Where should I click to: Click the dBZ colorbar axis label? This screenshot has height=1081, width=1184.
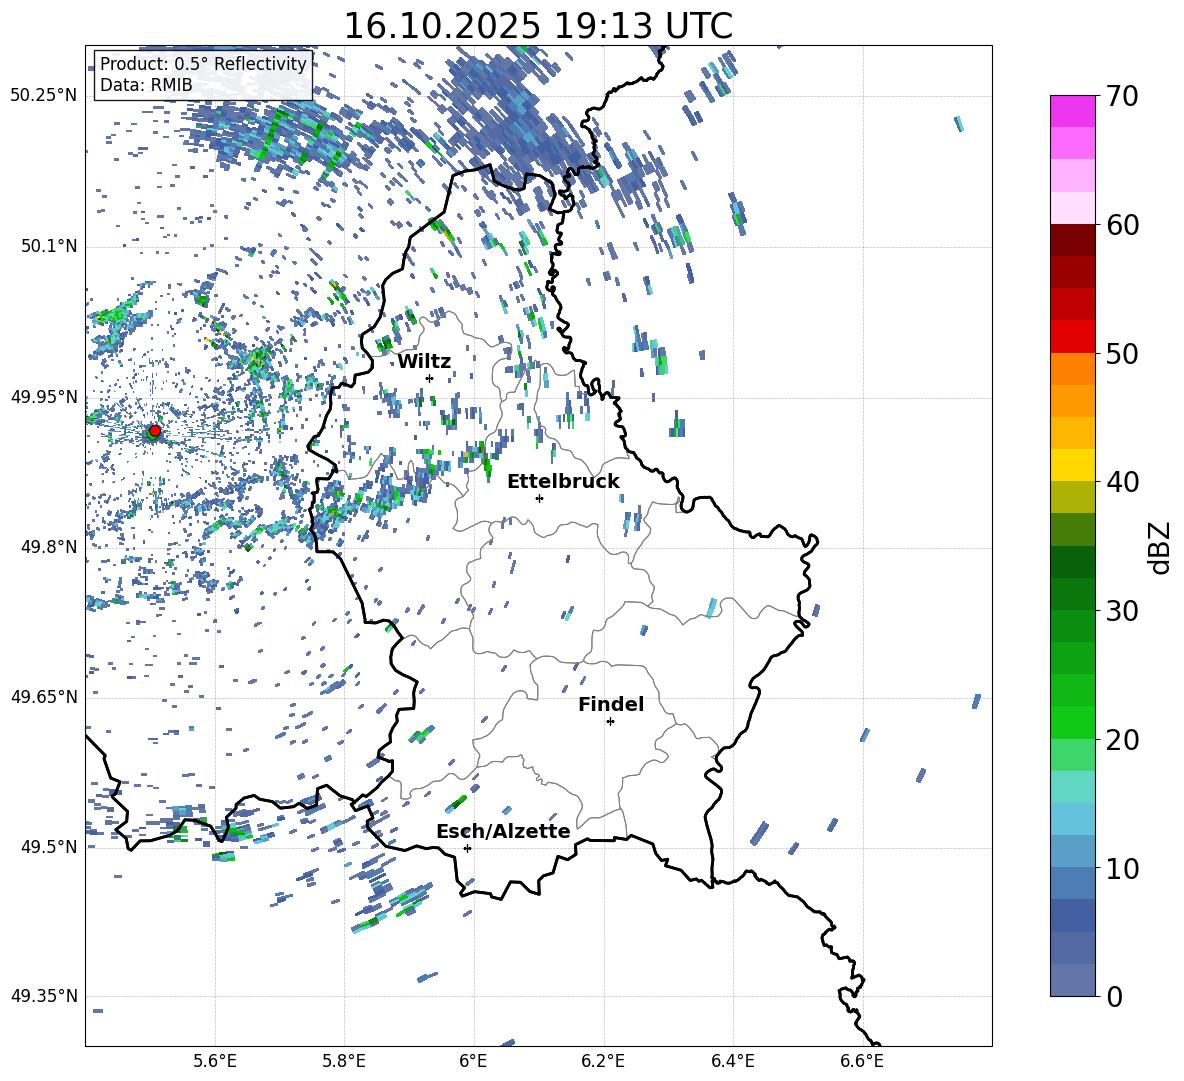click(x=1161, y=547)
